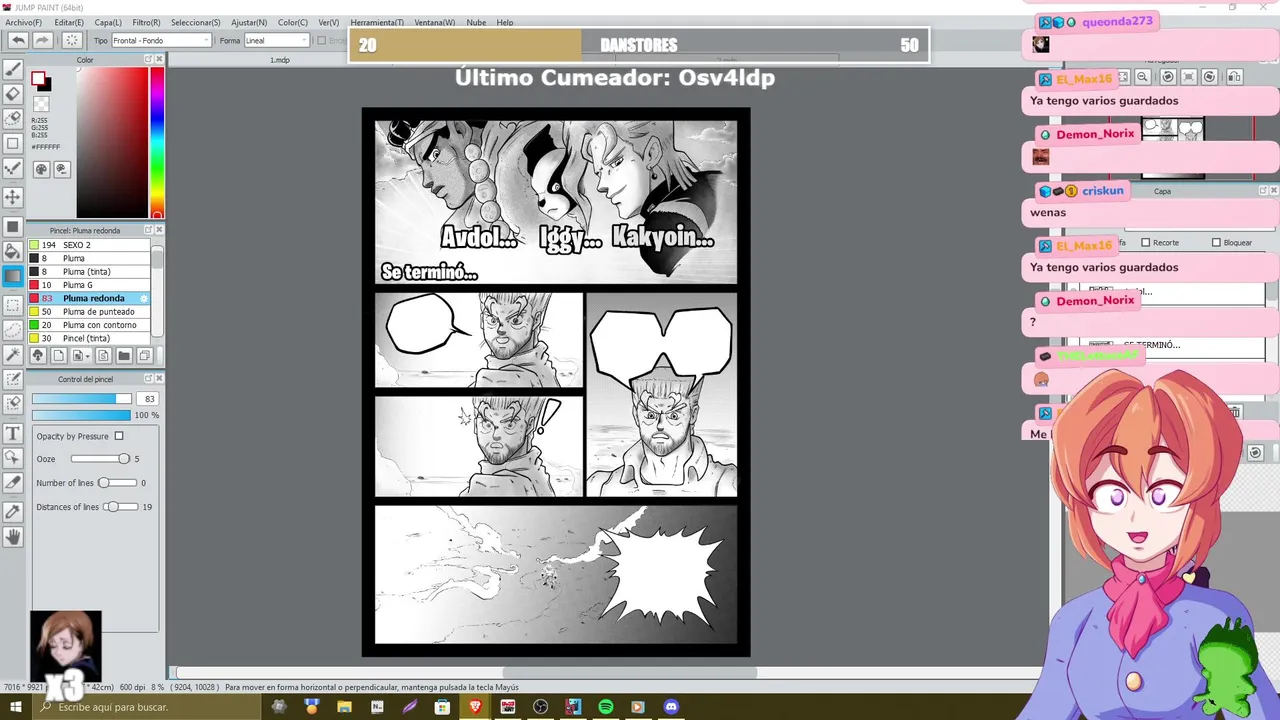Open the Filtro menu
The width and height of the screenshot is (1280, 720).
[x=146, y=22]
